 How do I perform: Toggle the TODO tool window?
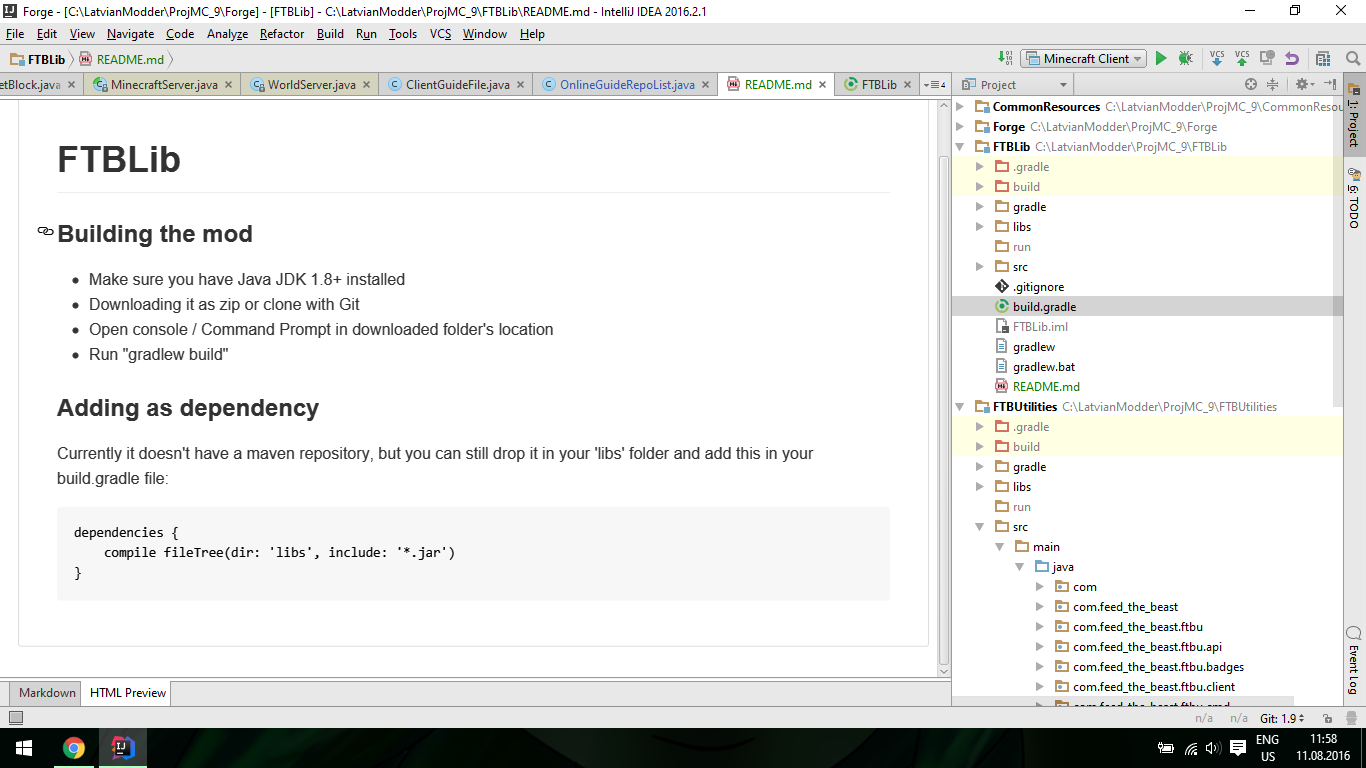pos(1354,199)
